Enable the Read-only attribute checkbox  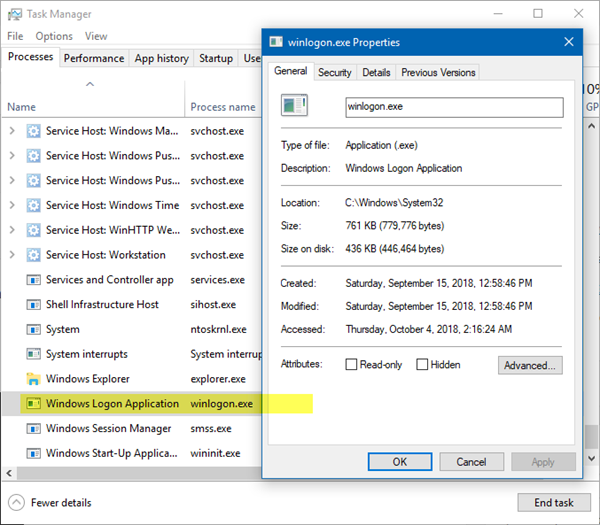click(x=351, y=365)
